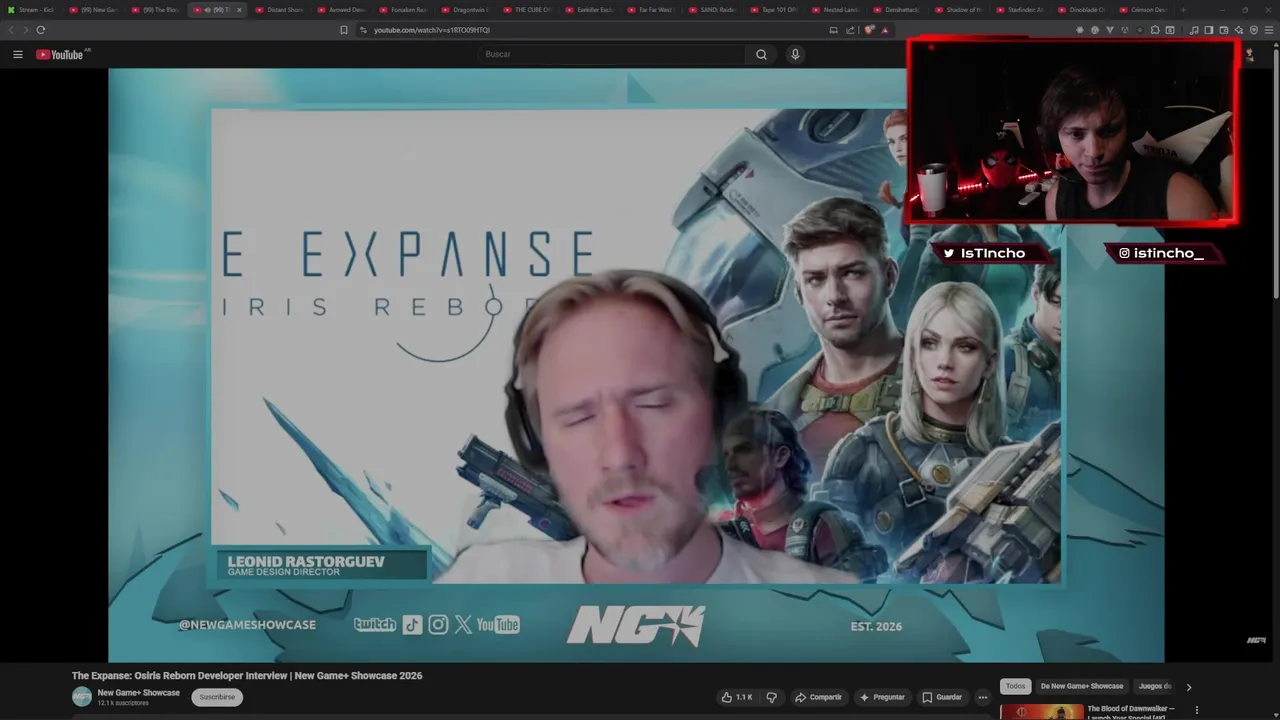The width and height of the screenshot is (1280, 720).
Task: Click the YouTube search magnifier button
Action: point(761,54)
